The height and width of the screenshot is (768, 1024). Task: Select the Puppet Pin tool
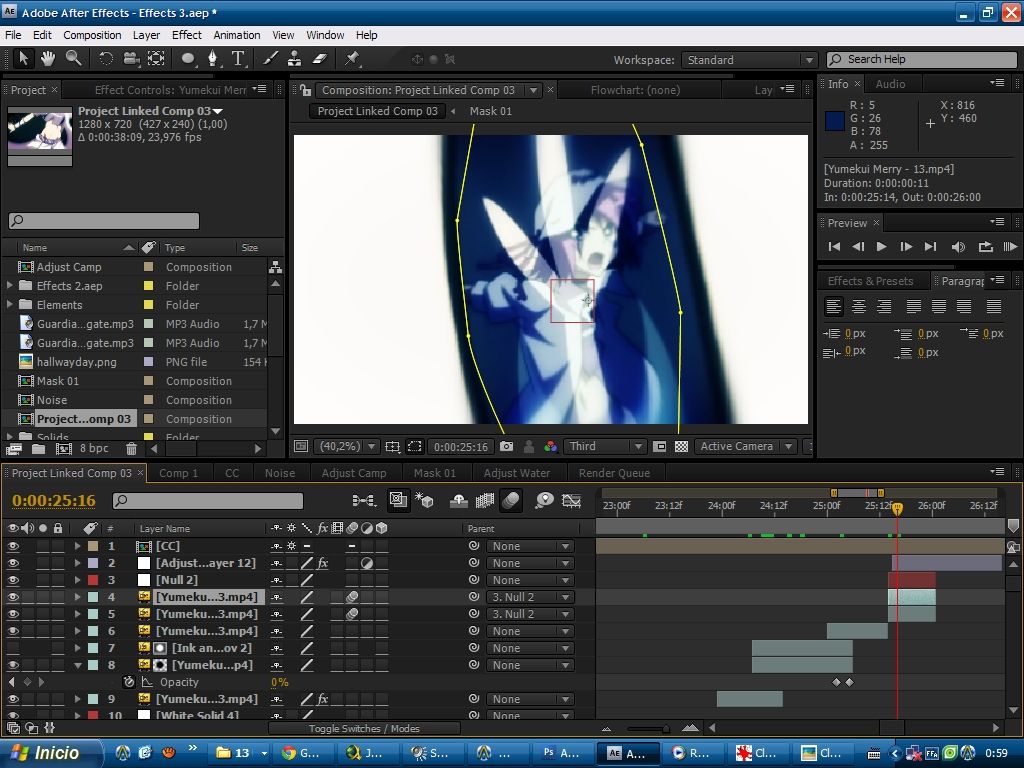[x=353, y=59]
